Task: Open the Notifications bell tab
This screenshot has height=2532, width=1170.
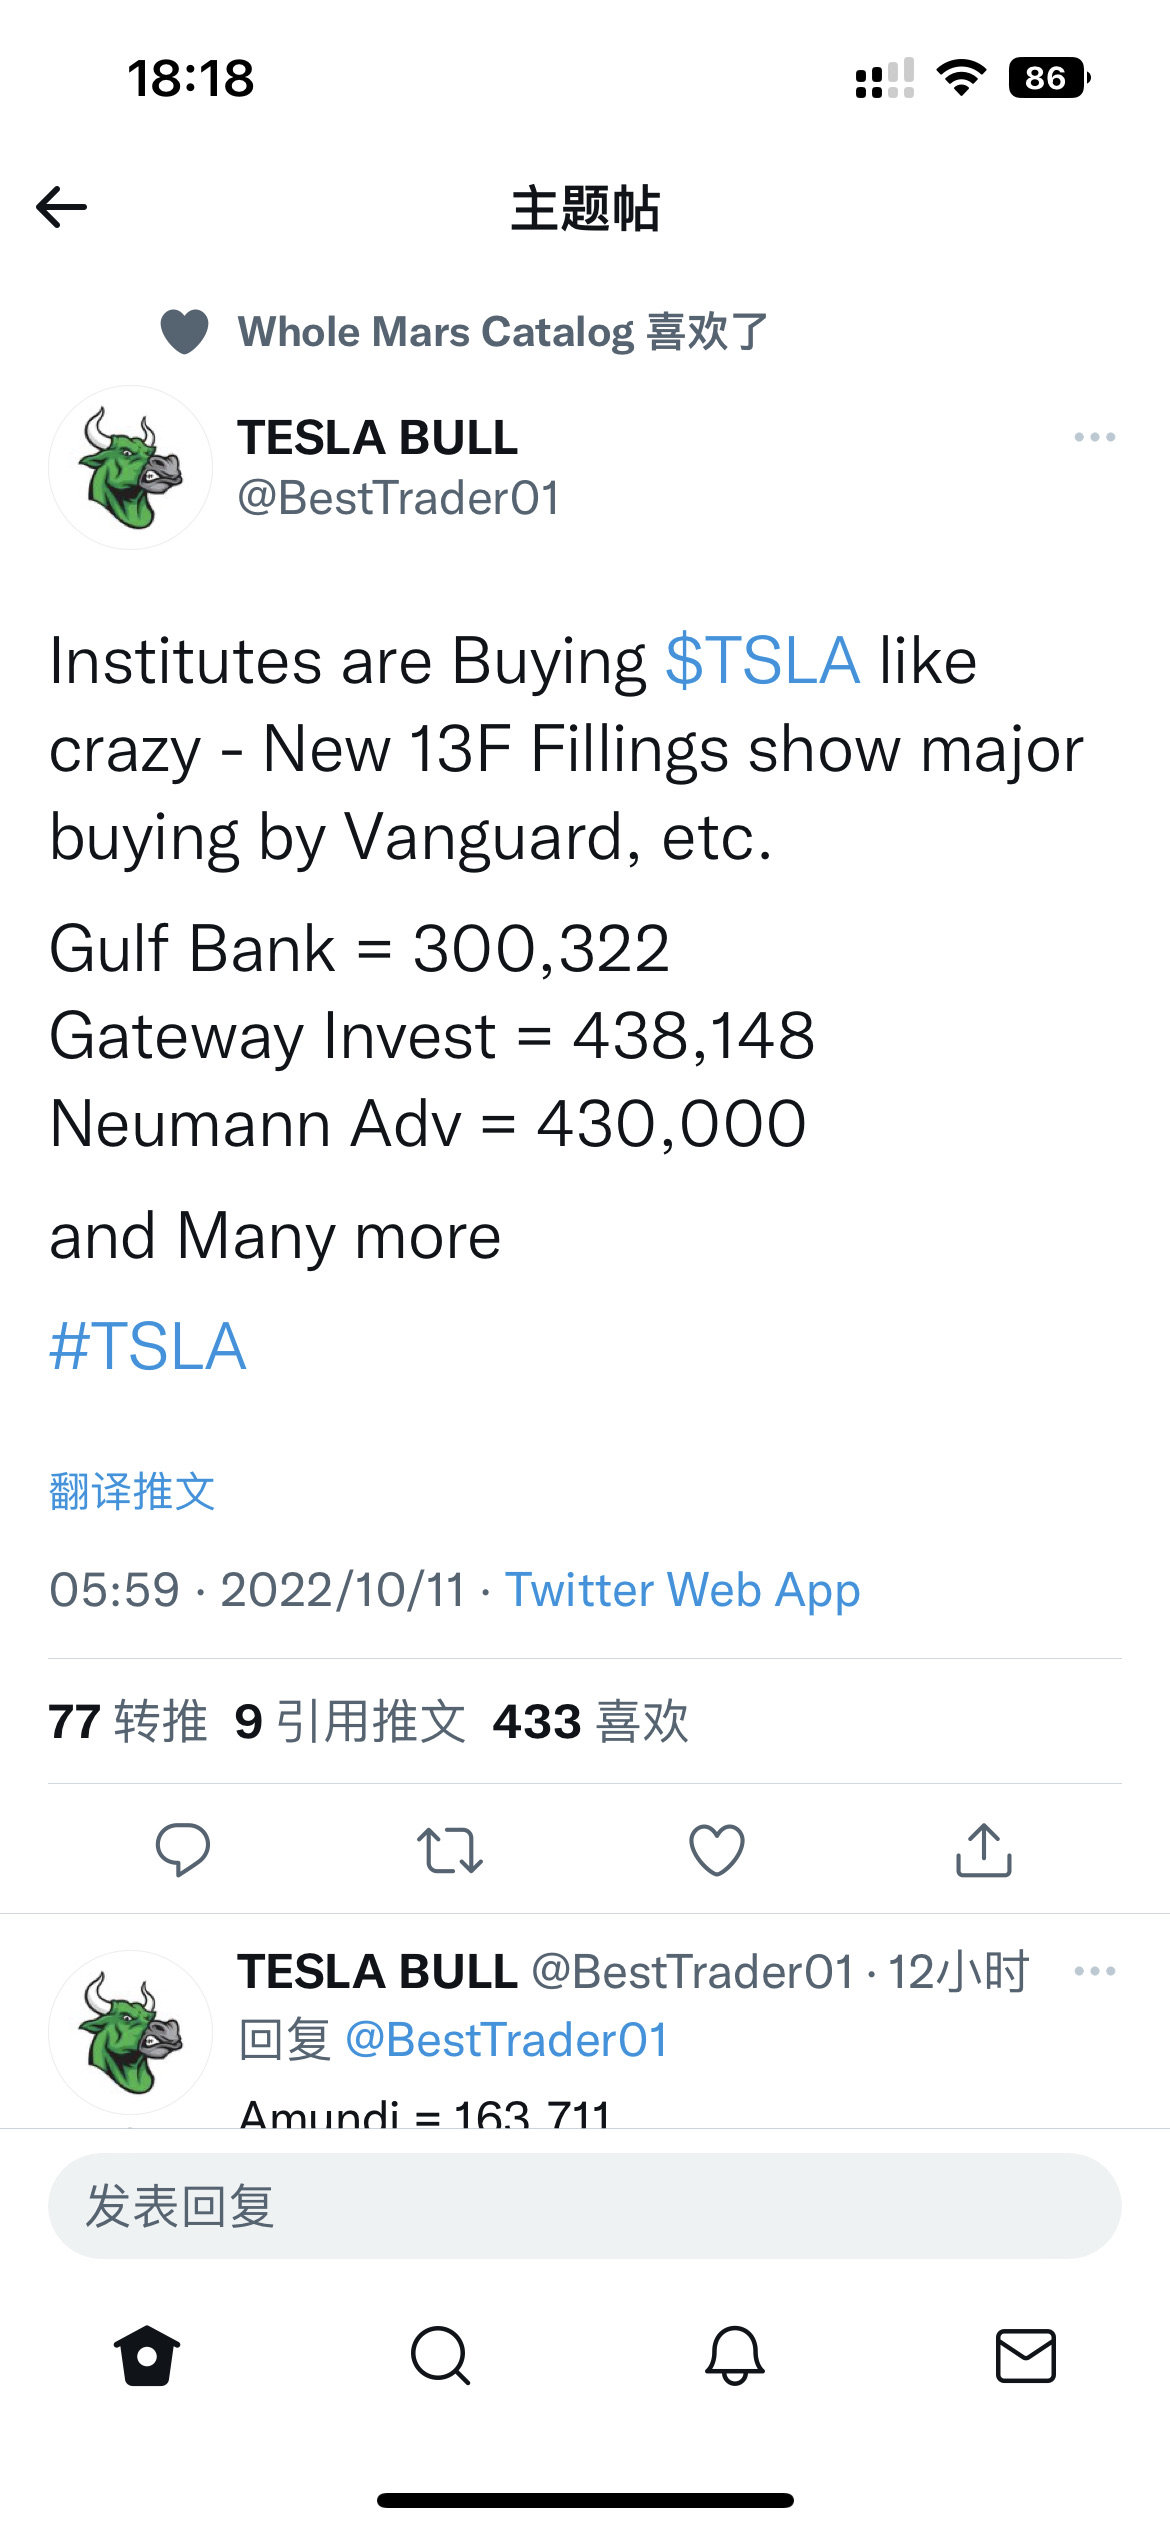Action: coord(735,2356)
